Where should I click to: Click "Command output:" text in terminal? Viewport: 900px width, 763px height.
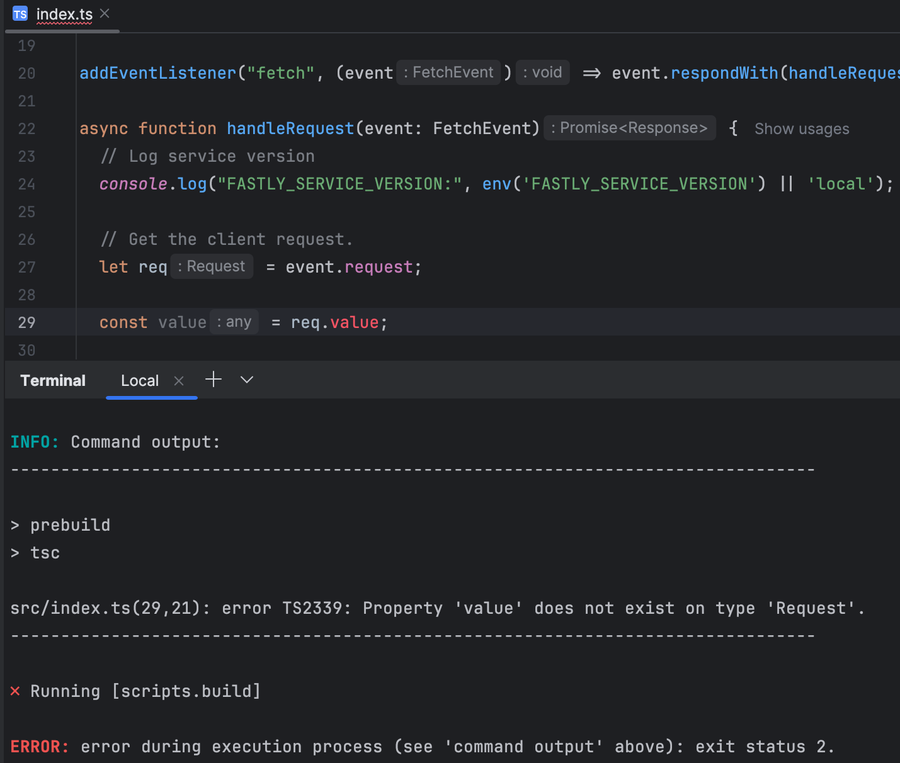145,442
